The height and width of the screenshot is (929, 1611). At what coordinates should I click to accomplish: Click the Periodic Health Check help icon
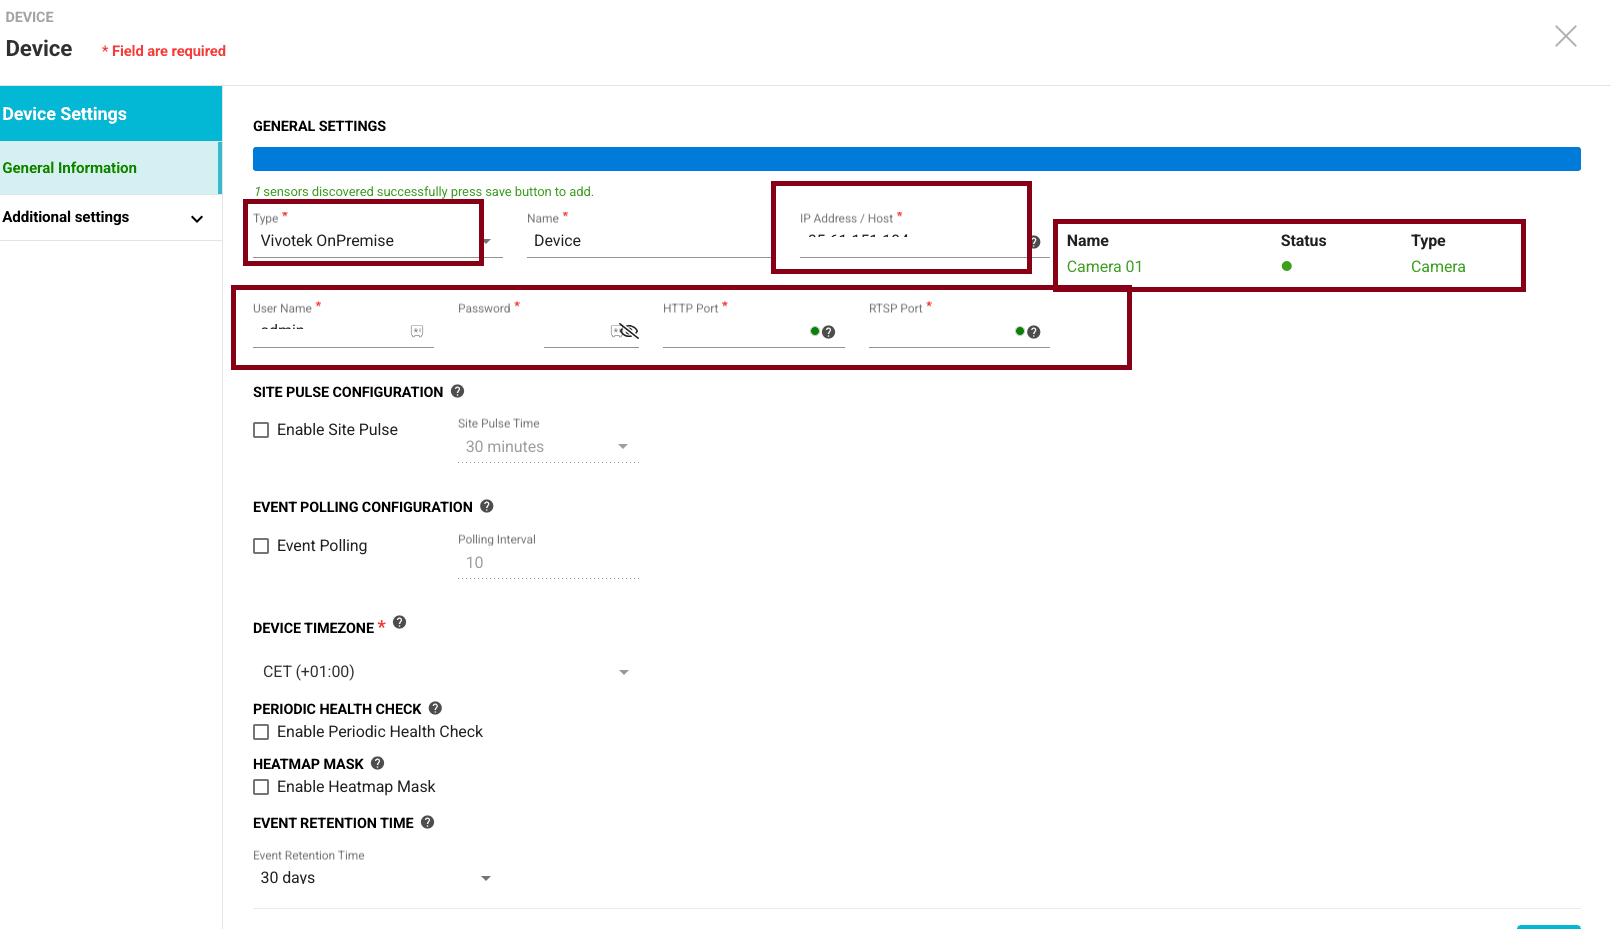click(x=435, y=708)
